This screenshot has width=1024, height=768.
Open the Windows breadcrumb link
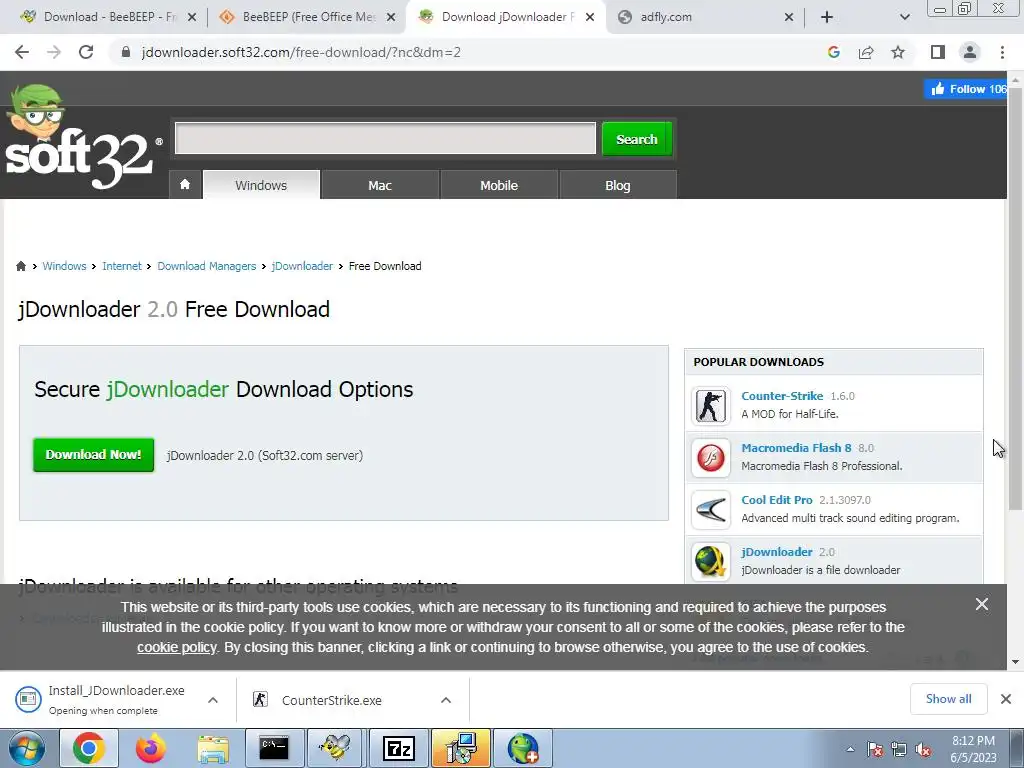click(x=64, y=266)
